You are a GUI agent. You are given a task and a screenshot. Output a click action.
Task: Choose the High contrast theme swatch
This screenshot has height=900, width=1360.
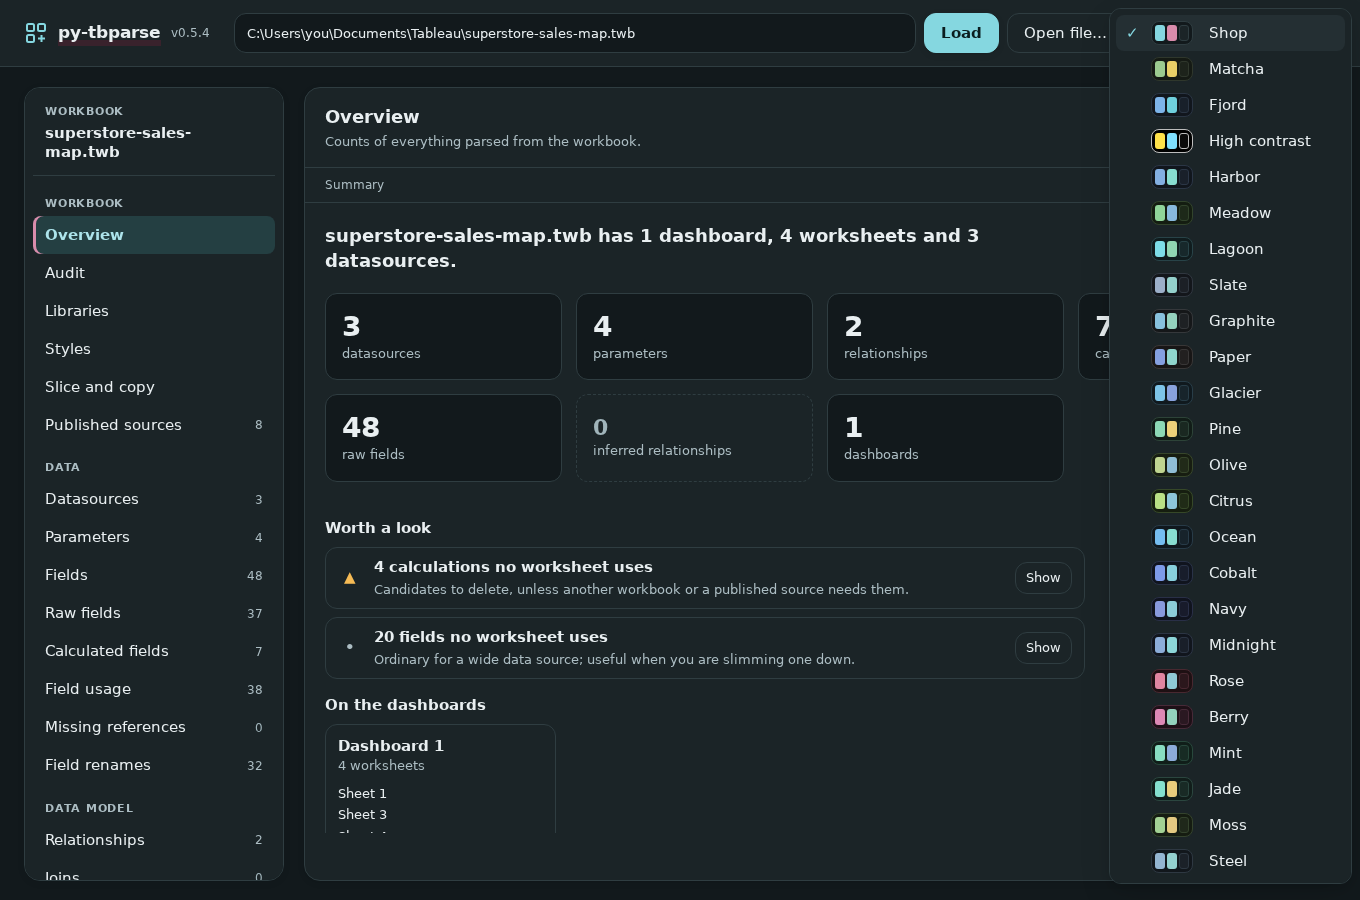click(1171, 141)
